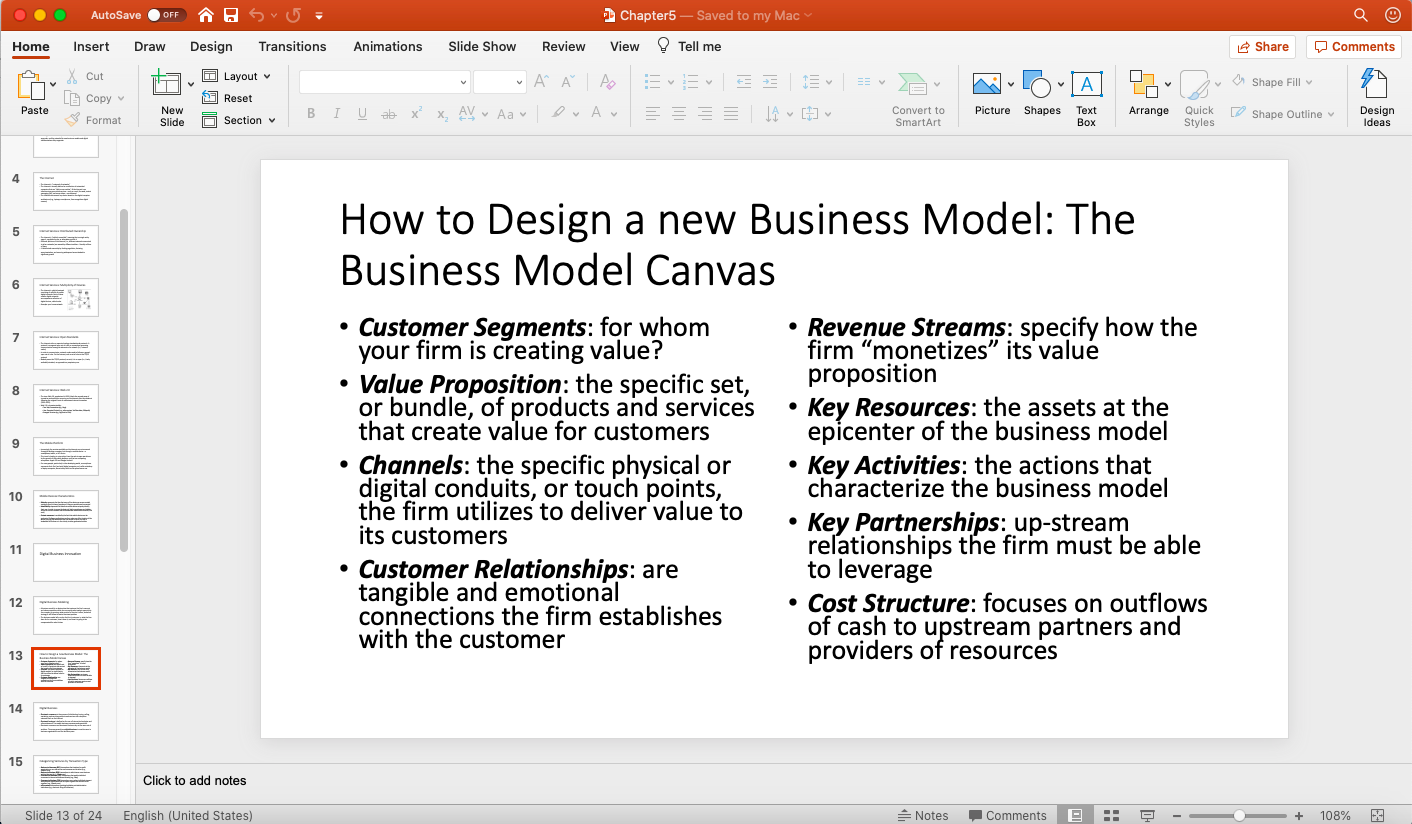
Task: Open the Transitions tab
Action: pos(292,46)
